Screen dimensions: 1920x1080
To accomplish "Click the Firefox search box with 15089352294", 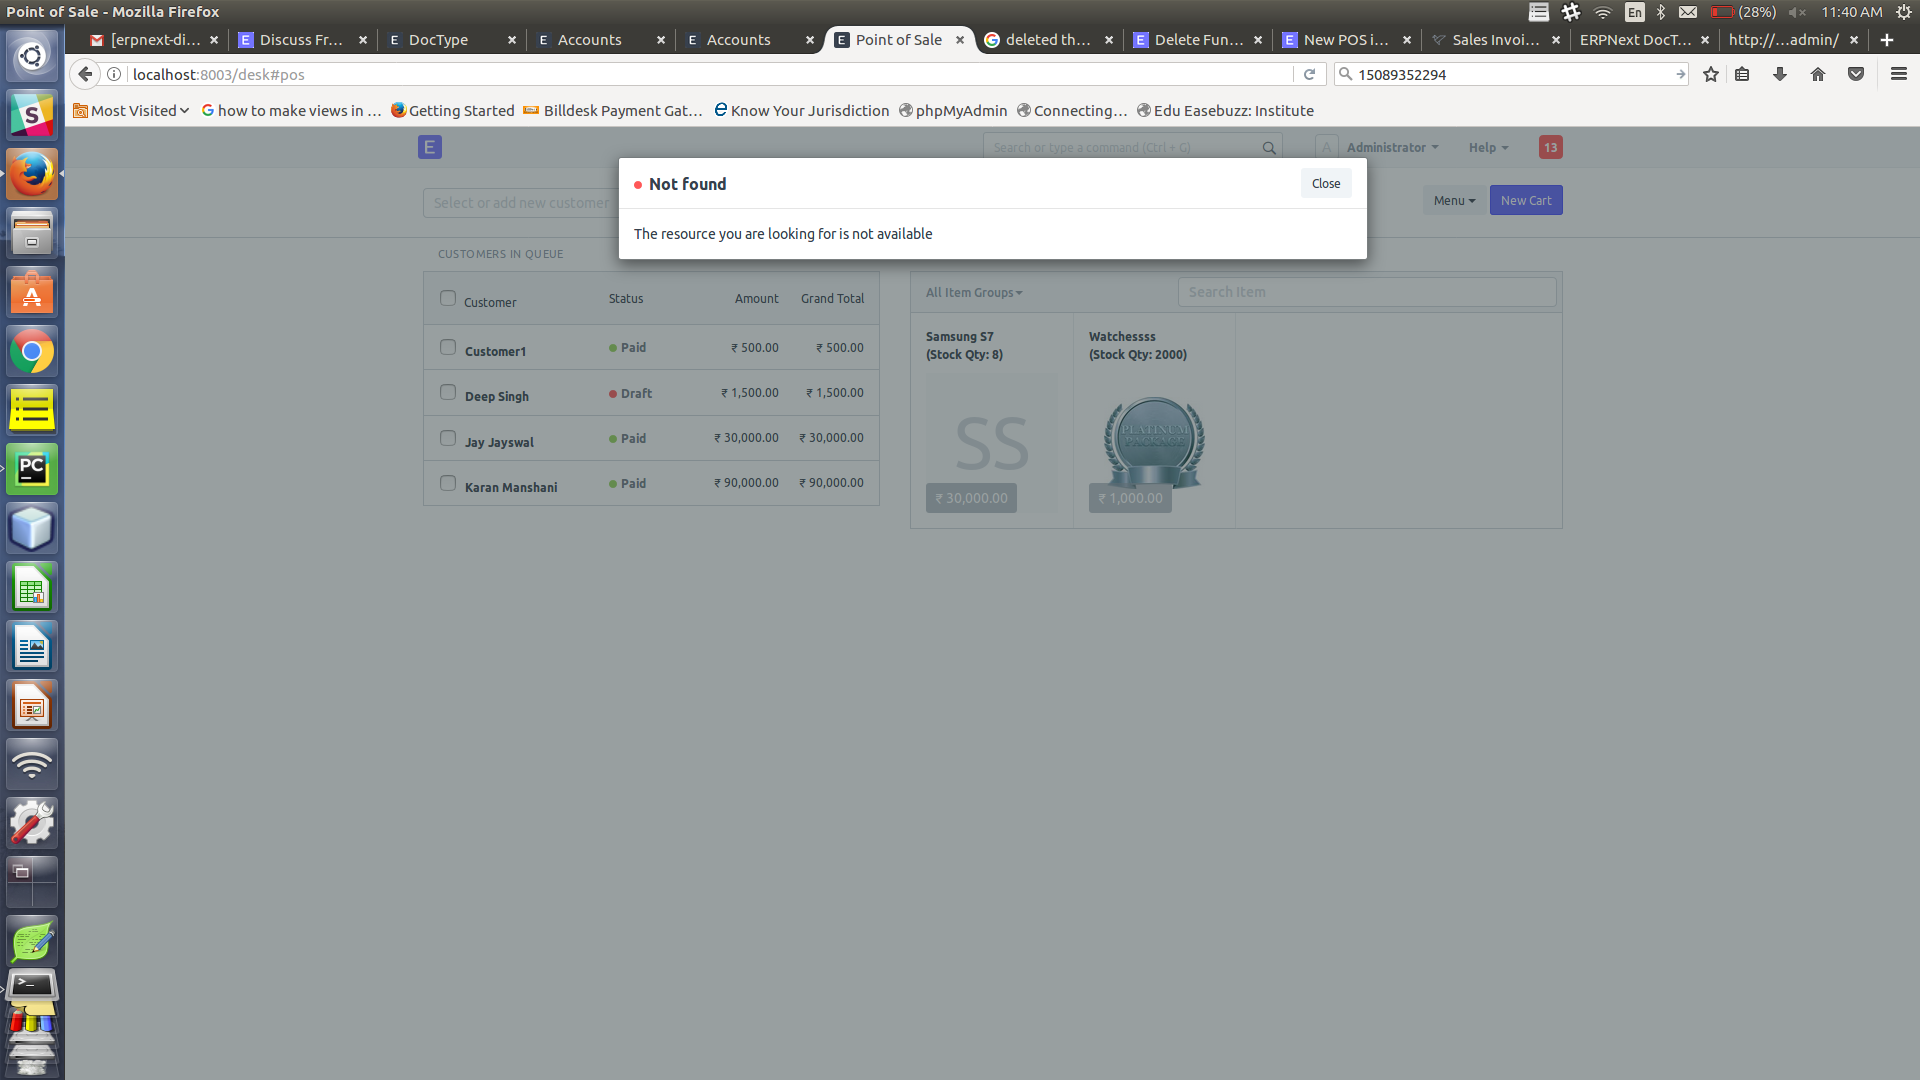I will [1510, 74].
